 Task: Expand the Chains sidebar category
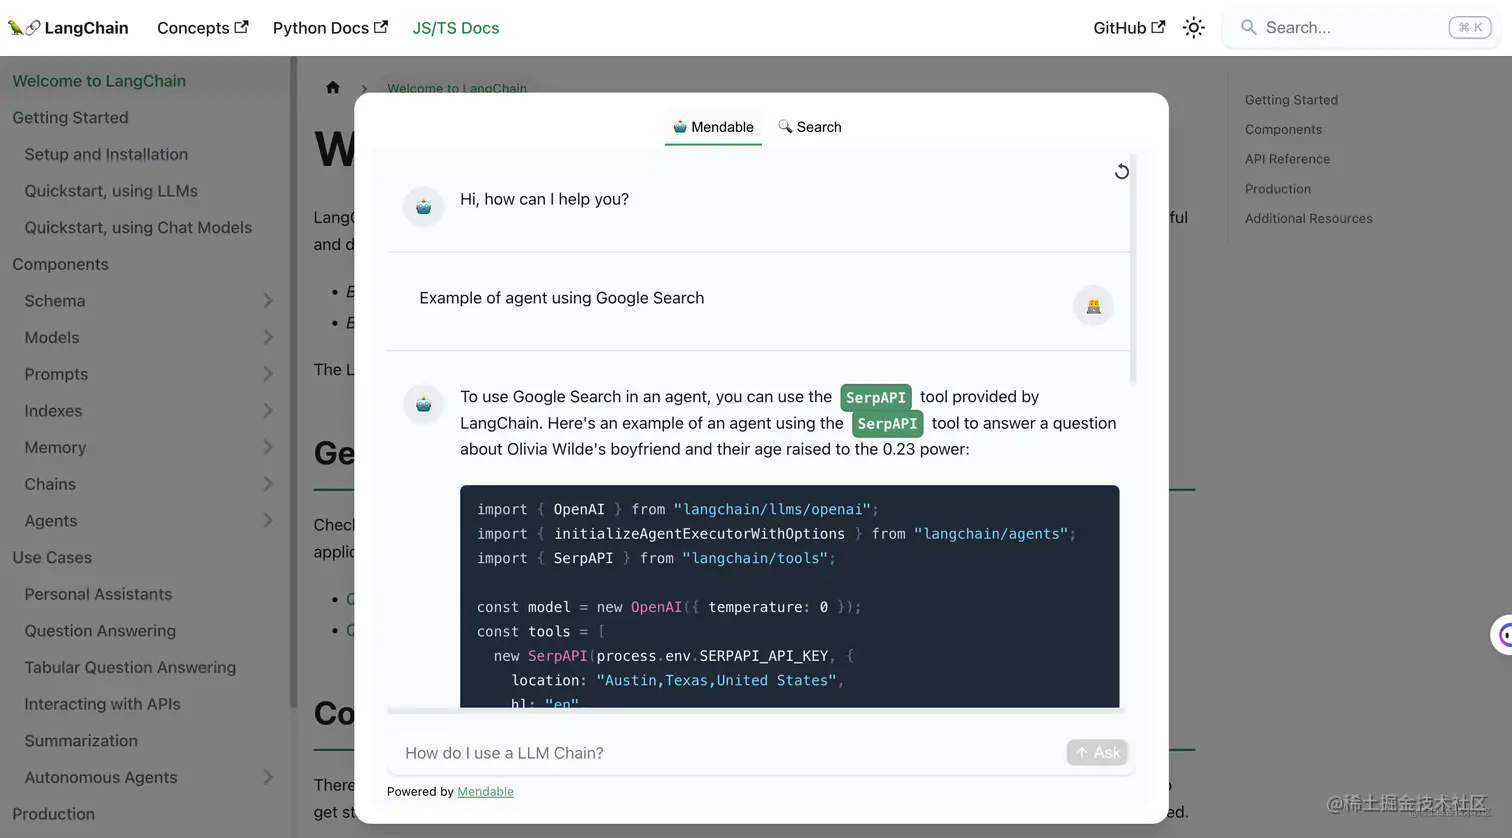click(x=267, y=484)
